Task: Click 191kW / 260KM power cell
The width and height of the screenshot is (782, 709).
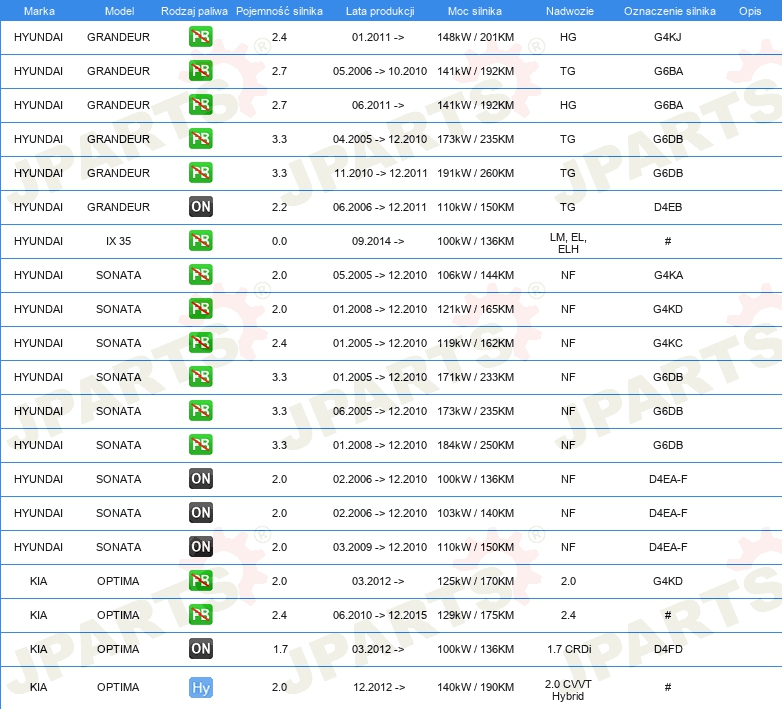Action: coord(475,173)
